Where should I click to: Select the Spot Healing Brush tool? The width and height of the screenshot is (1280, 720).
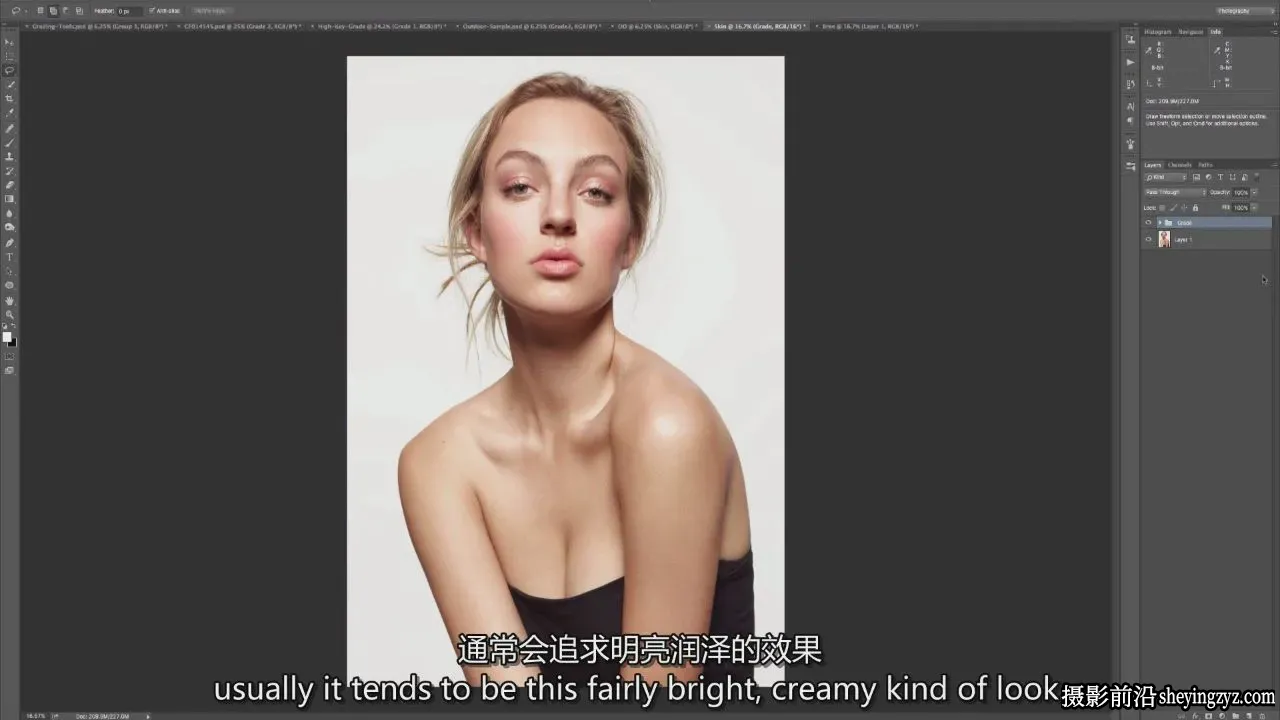[10, 128]
